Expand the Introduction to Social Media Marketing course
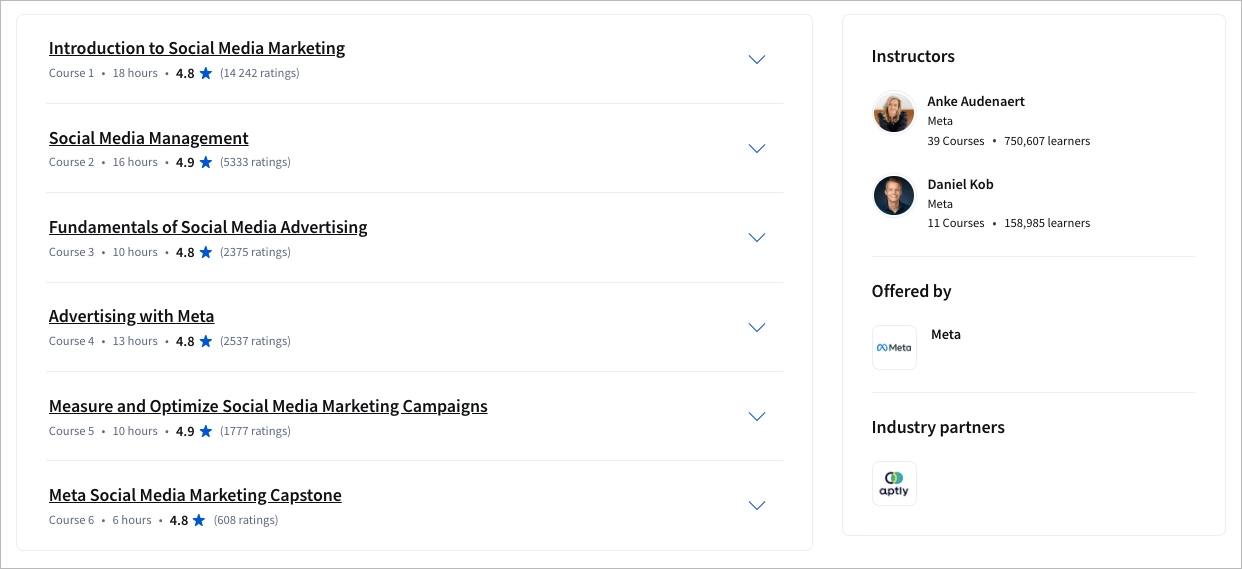Viewport: 1242px width, 569px height. 757,59
